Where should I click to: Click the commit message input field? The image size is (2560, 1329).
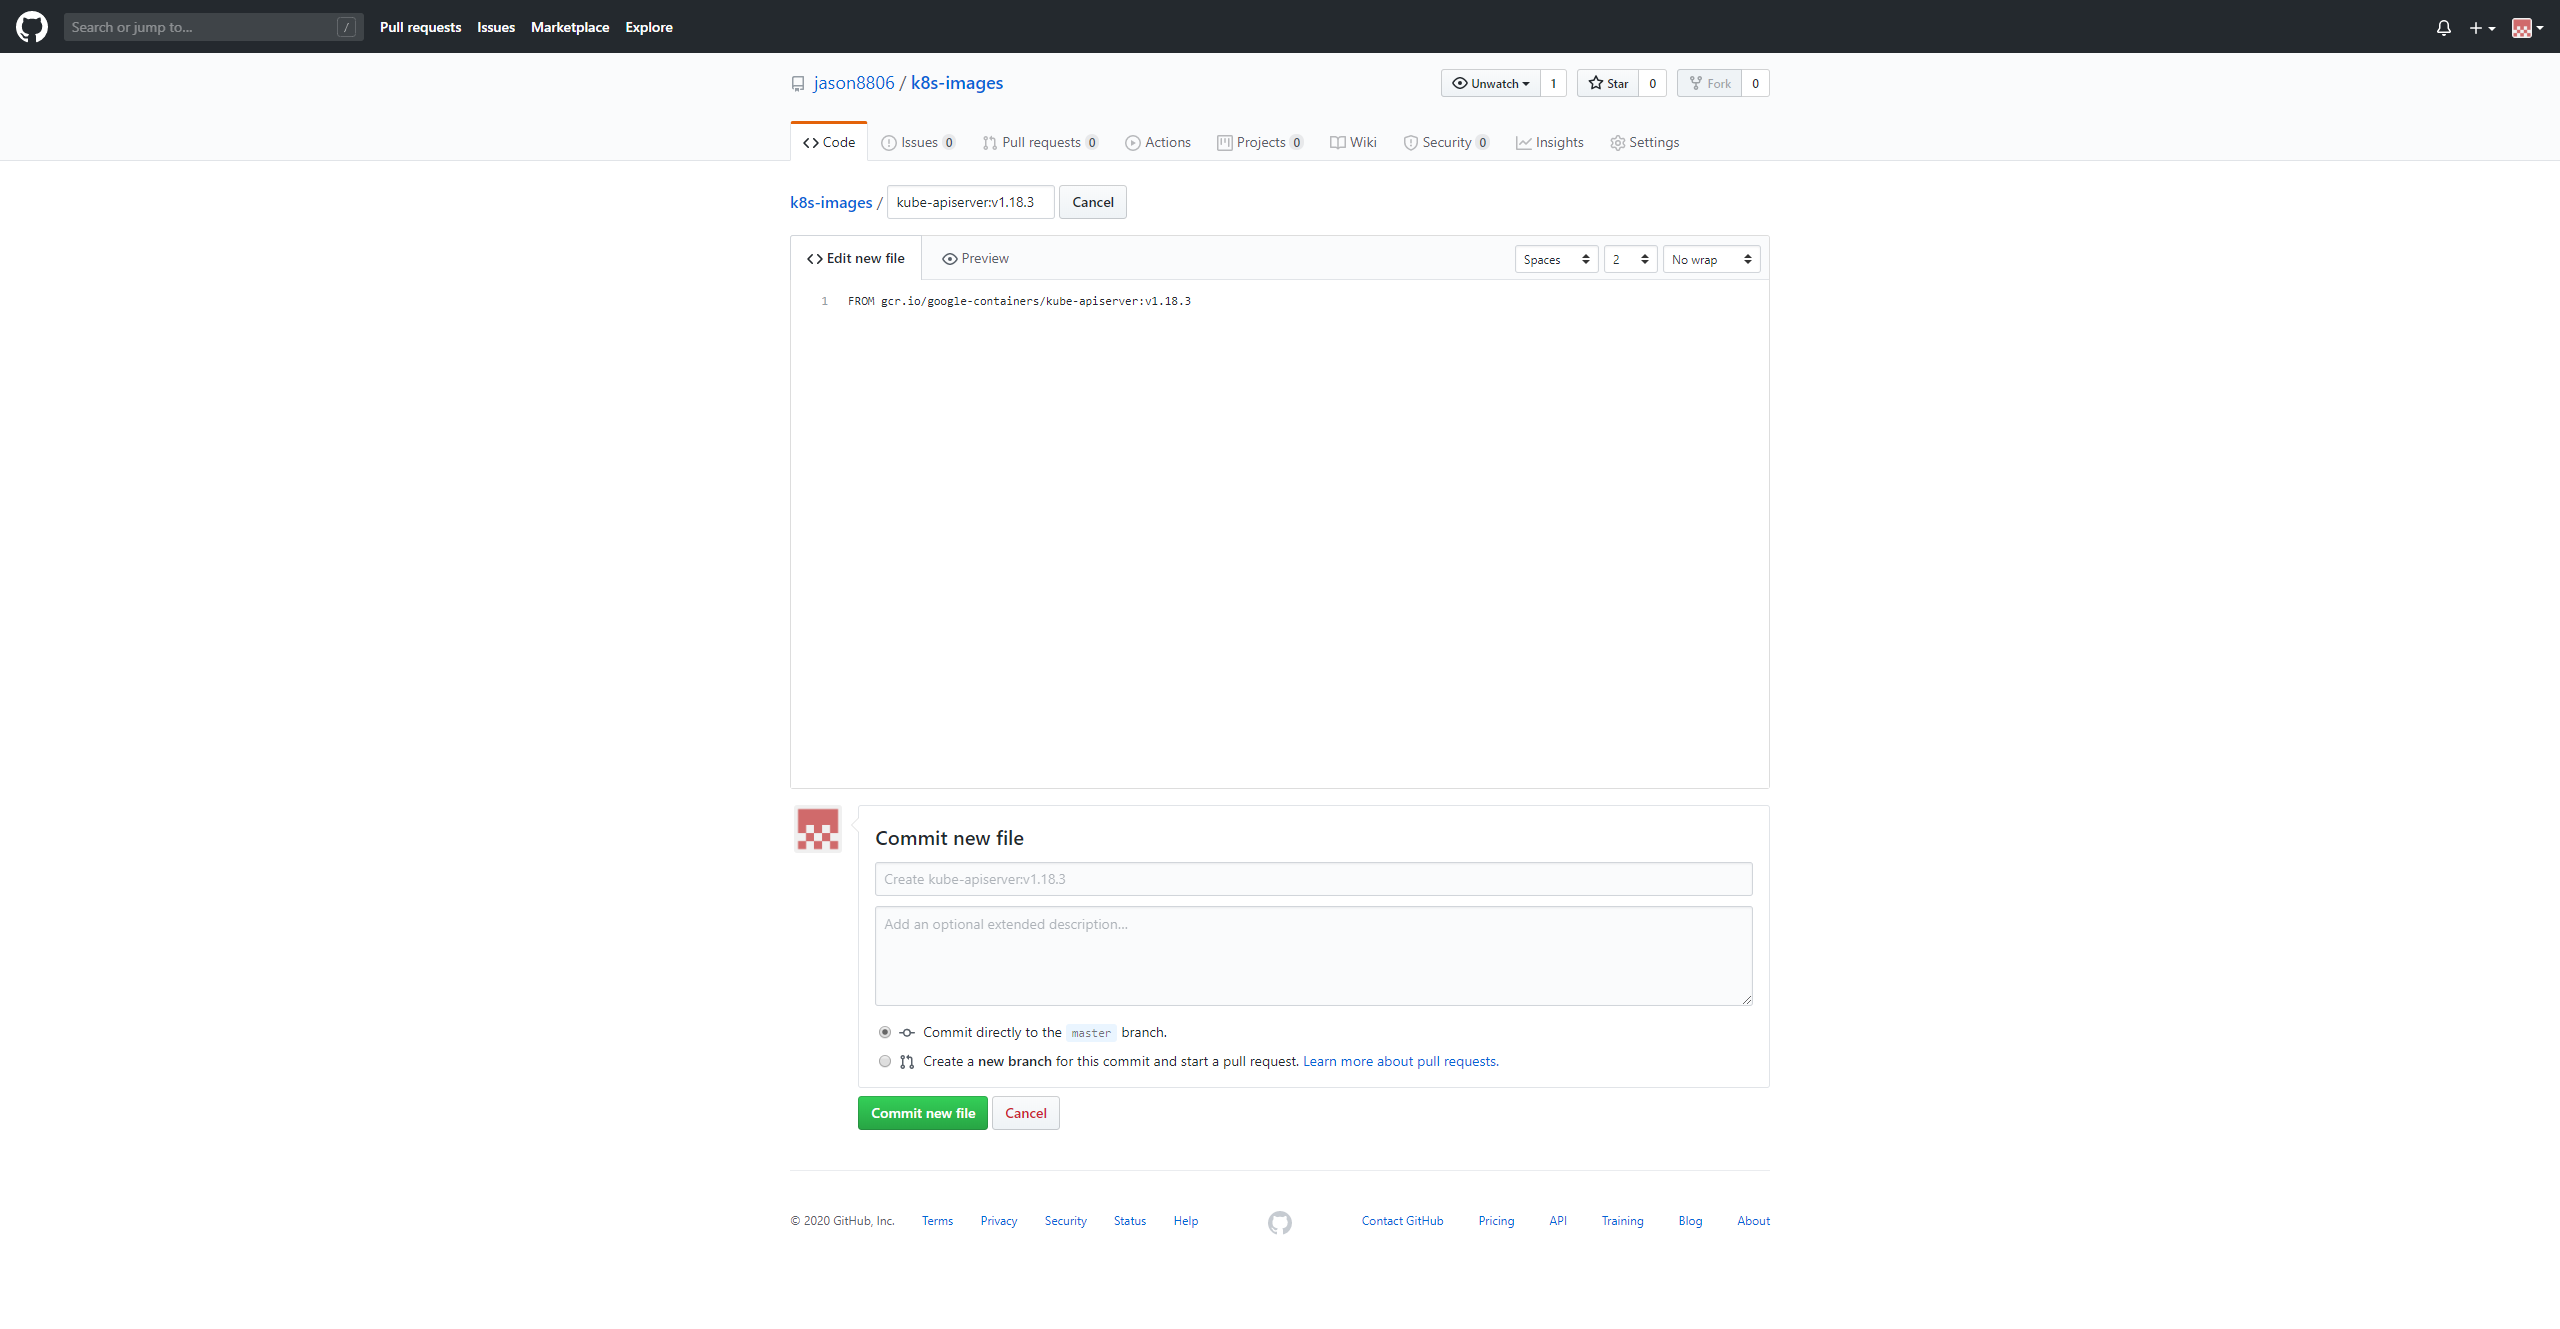pyautogui.click(x=1312, y=879)
